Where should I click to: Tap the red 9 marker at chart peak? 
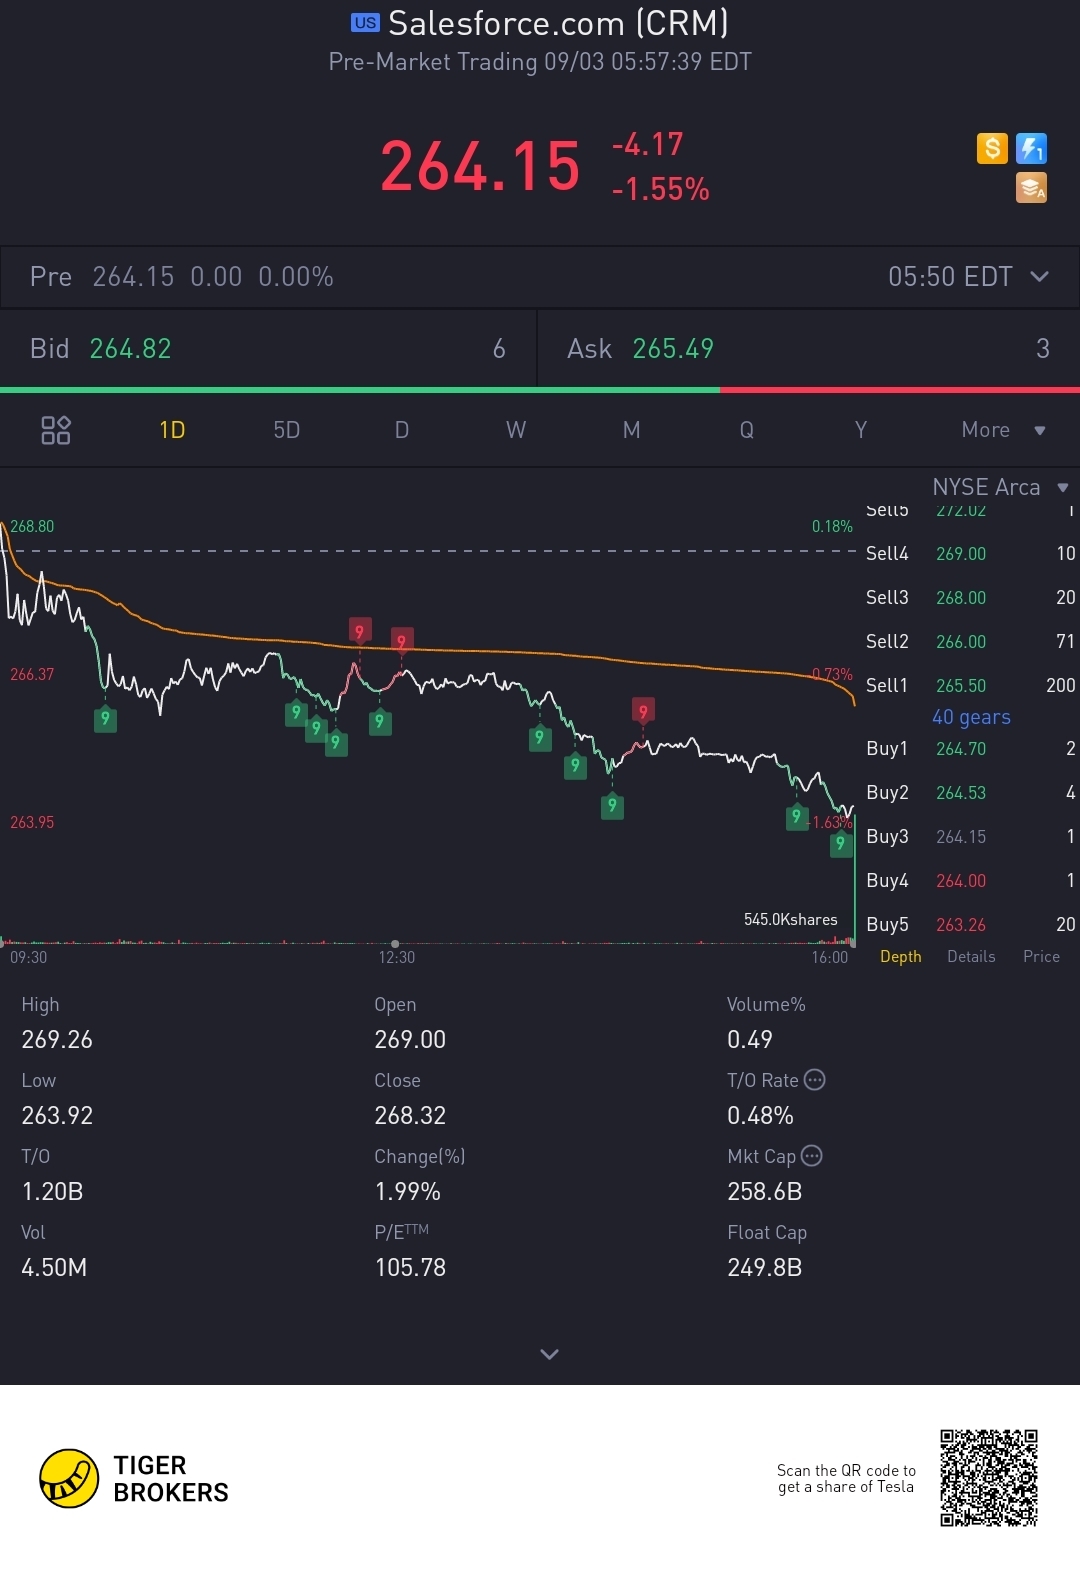click(360, 630)
